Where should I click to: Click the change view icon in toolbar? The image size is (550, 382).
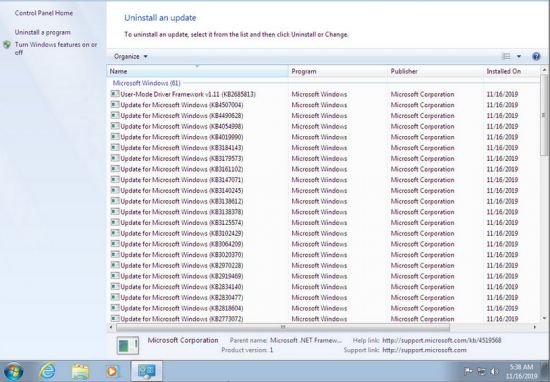506,56
